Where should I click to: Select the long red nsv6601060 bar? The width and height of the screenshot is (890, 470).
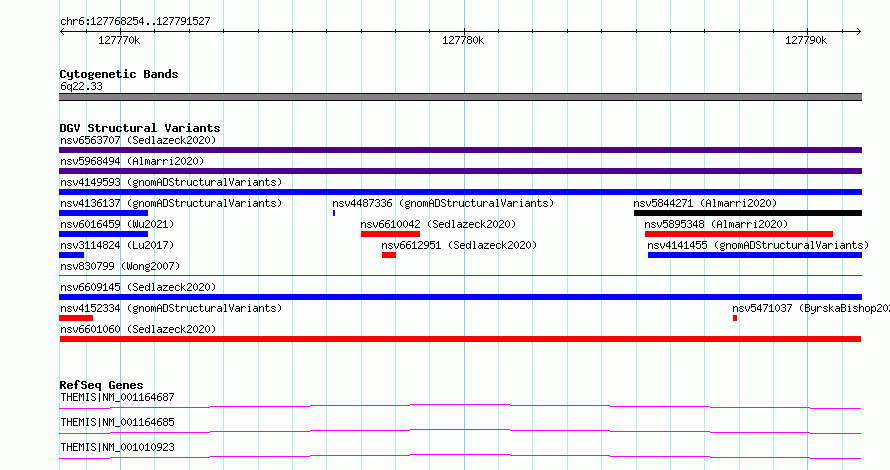pos(460,339)
